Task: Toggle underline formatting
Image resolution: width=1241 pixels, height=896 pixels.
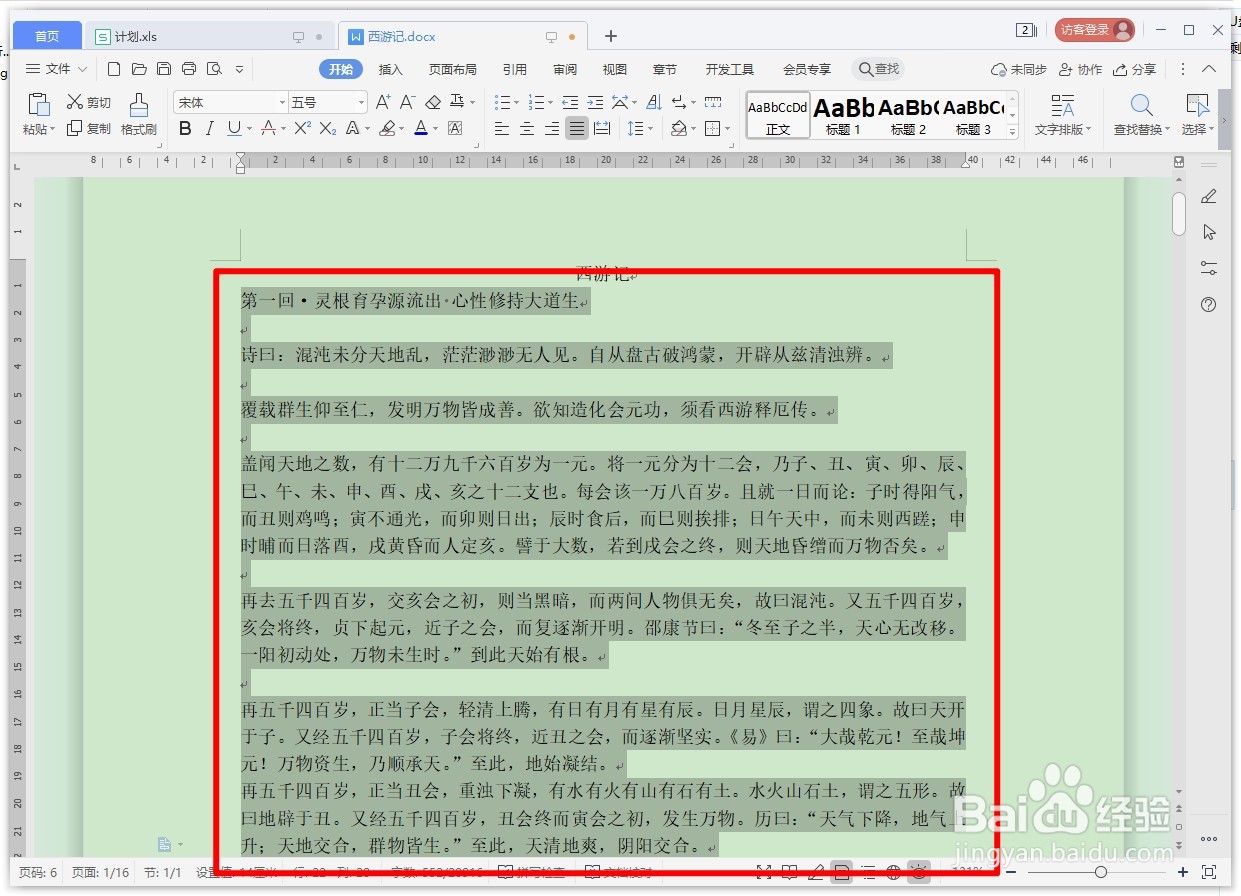Action: (x=234, y=128)
